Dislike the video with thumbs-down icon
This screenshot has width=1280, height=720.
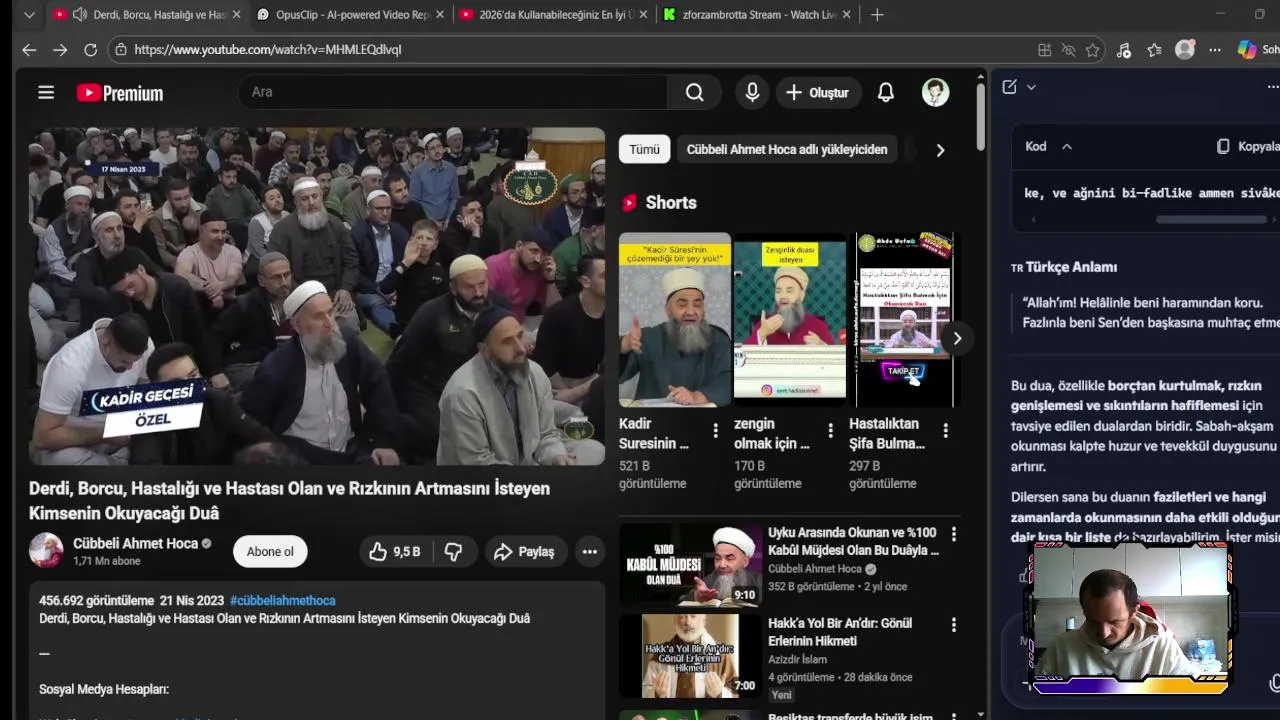[x=453, y=552]
